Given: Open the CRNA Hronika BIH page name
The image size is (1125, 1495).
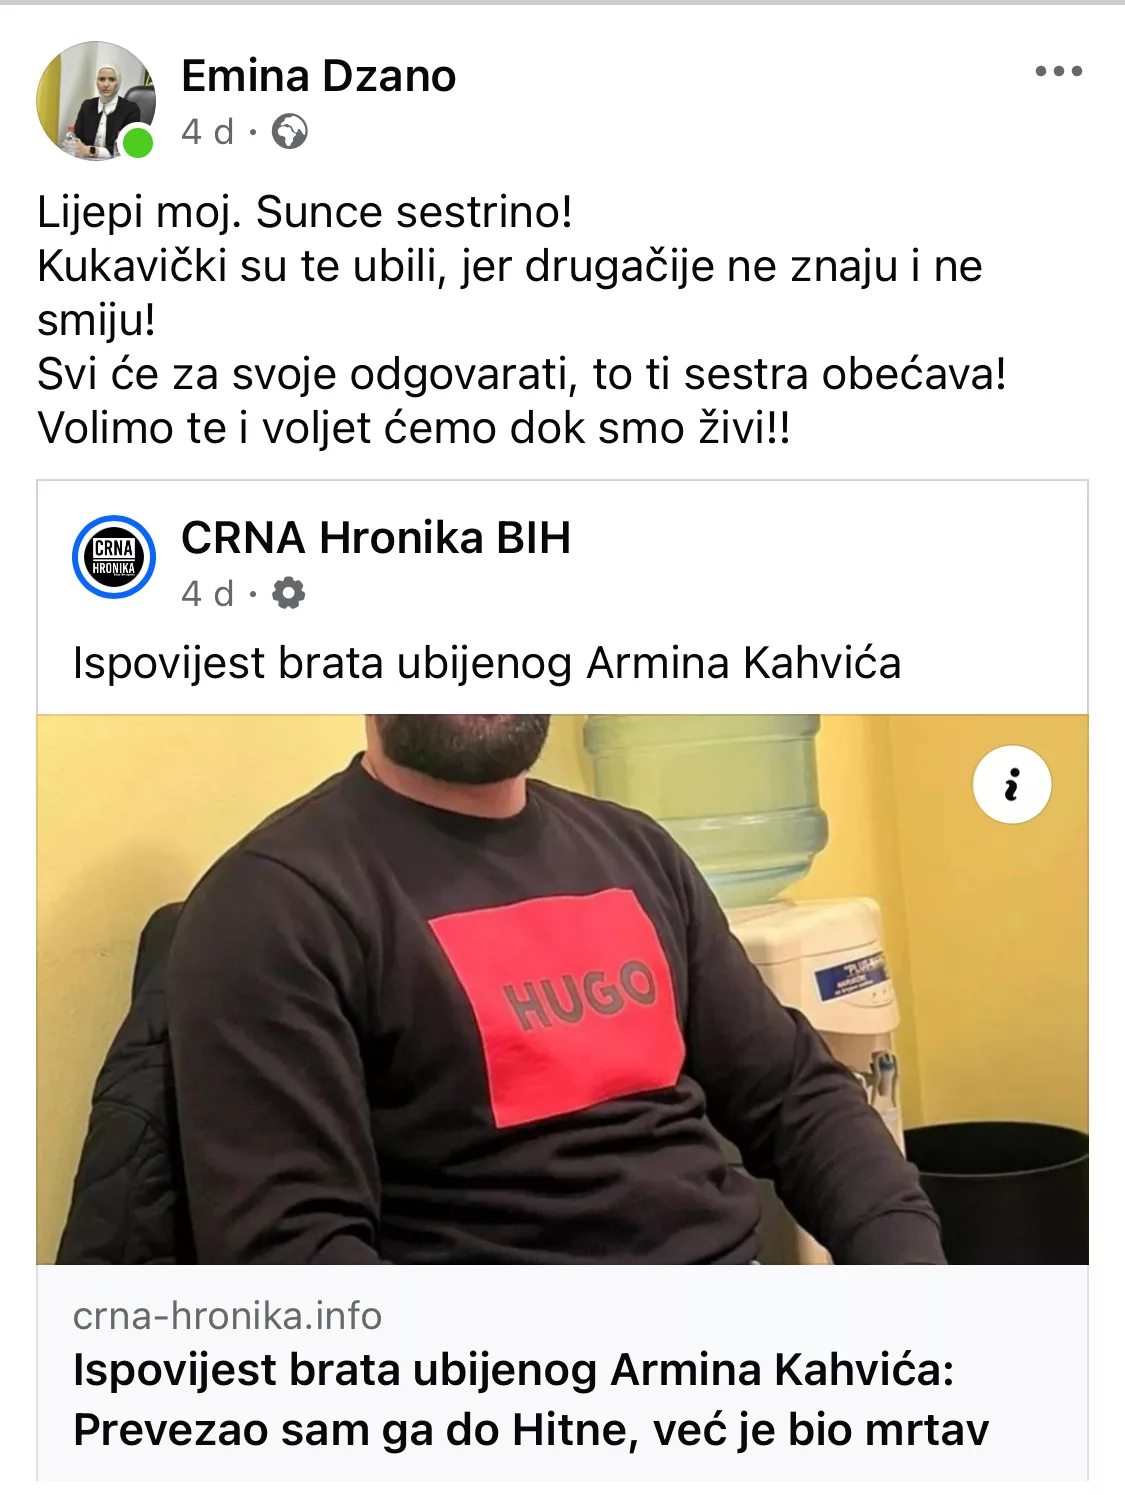Looking at the screenshot, I should tap(376, 538).
